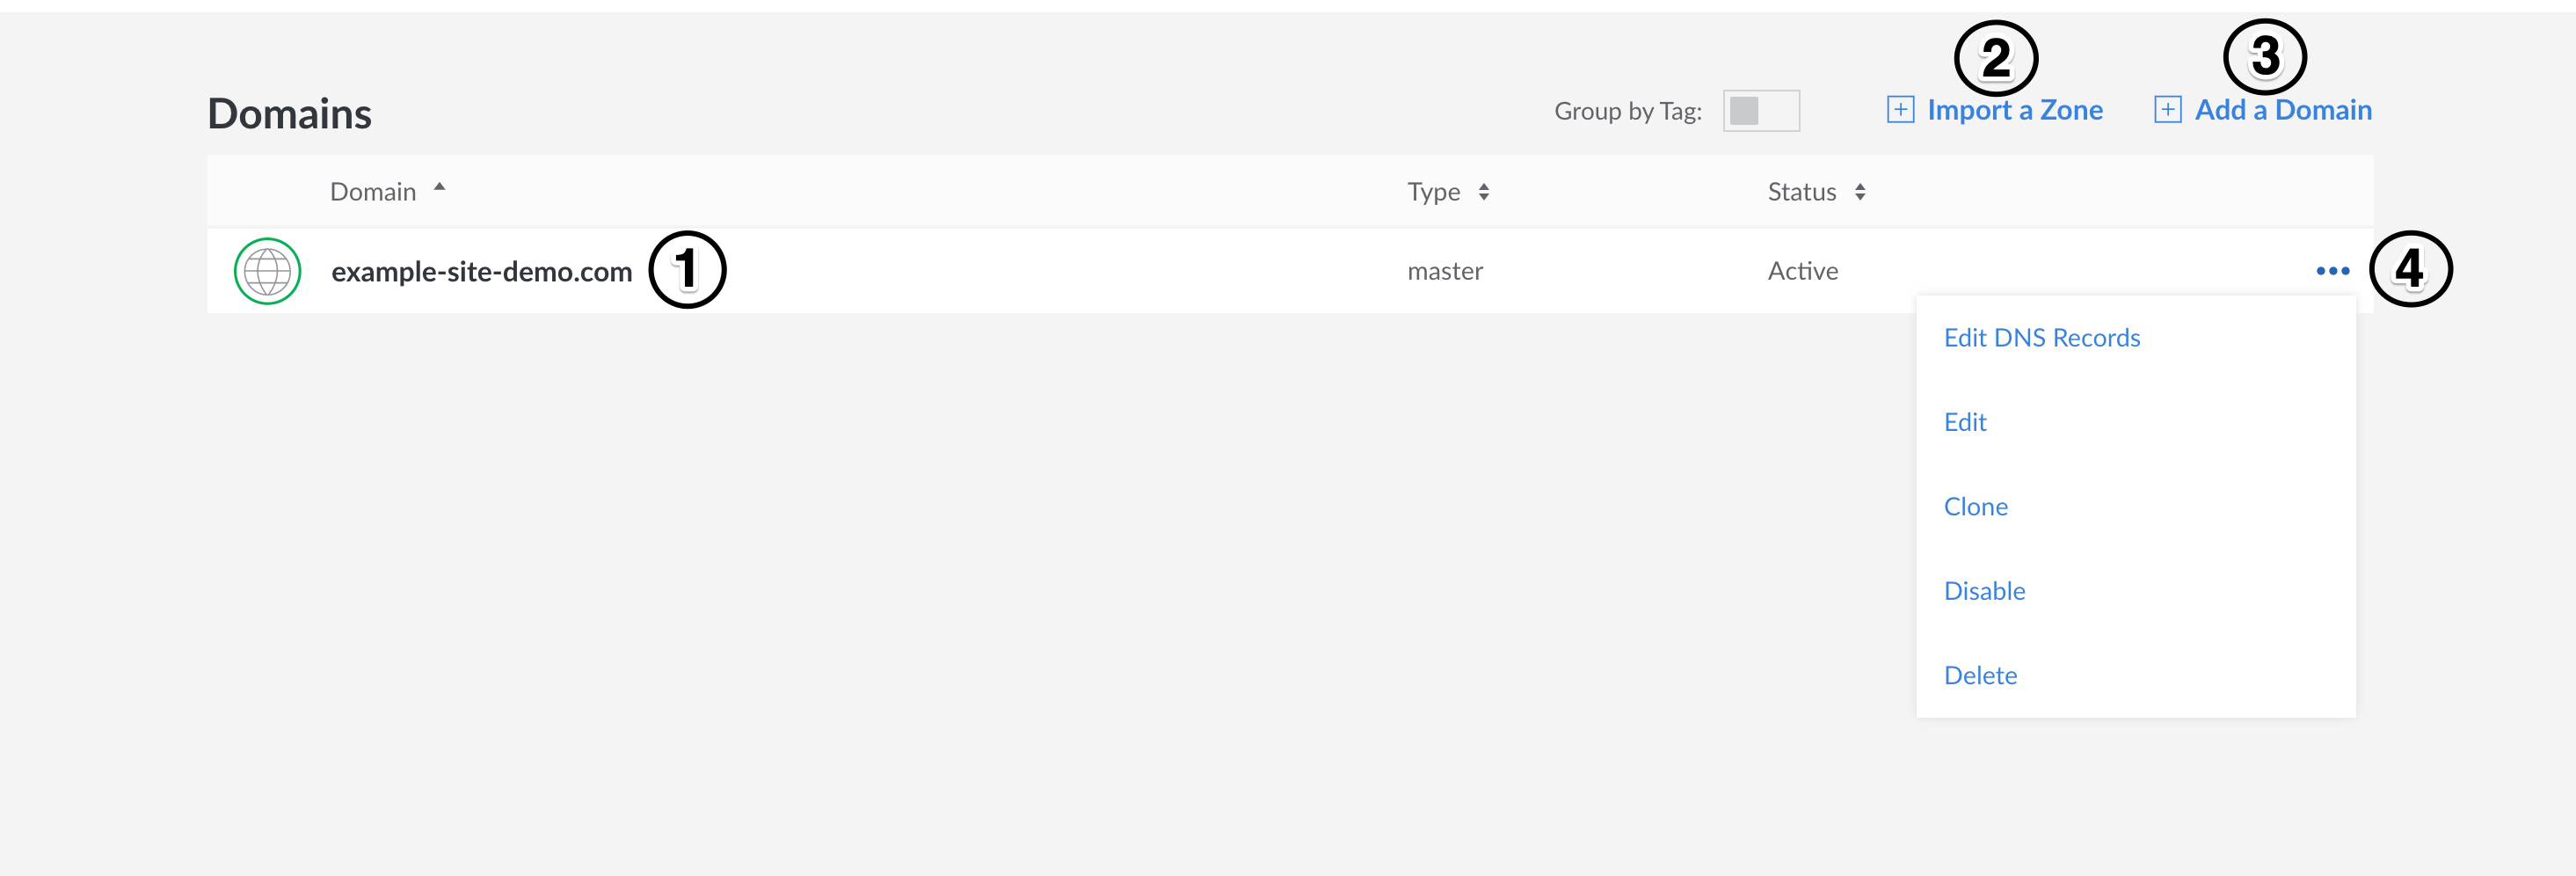Viewport: 2576px width, 876px height.
Task: Click the Add a Domain link
Action: click(x=2282, y=110)
